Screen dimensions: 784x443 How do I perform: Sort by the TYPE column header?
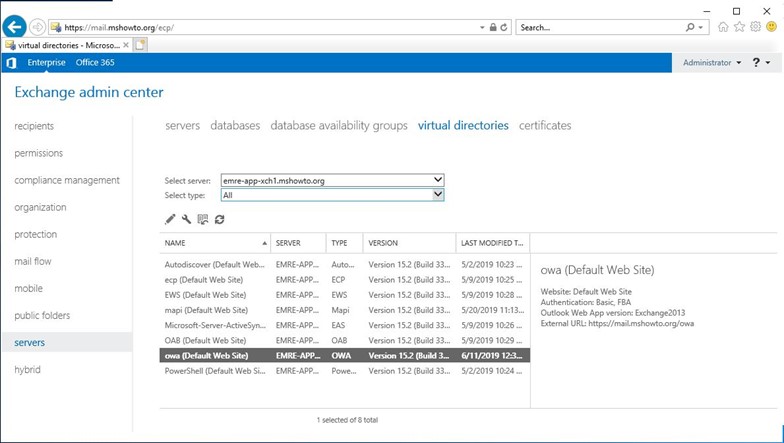(344, 243)
